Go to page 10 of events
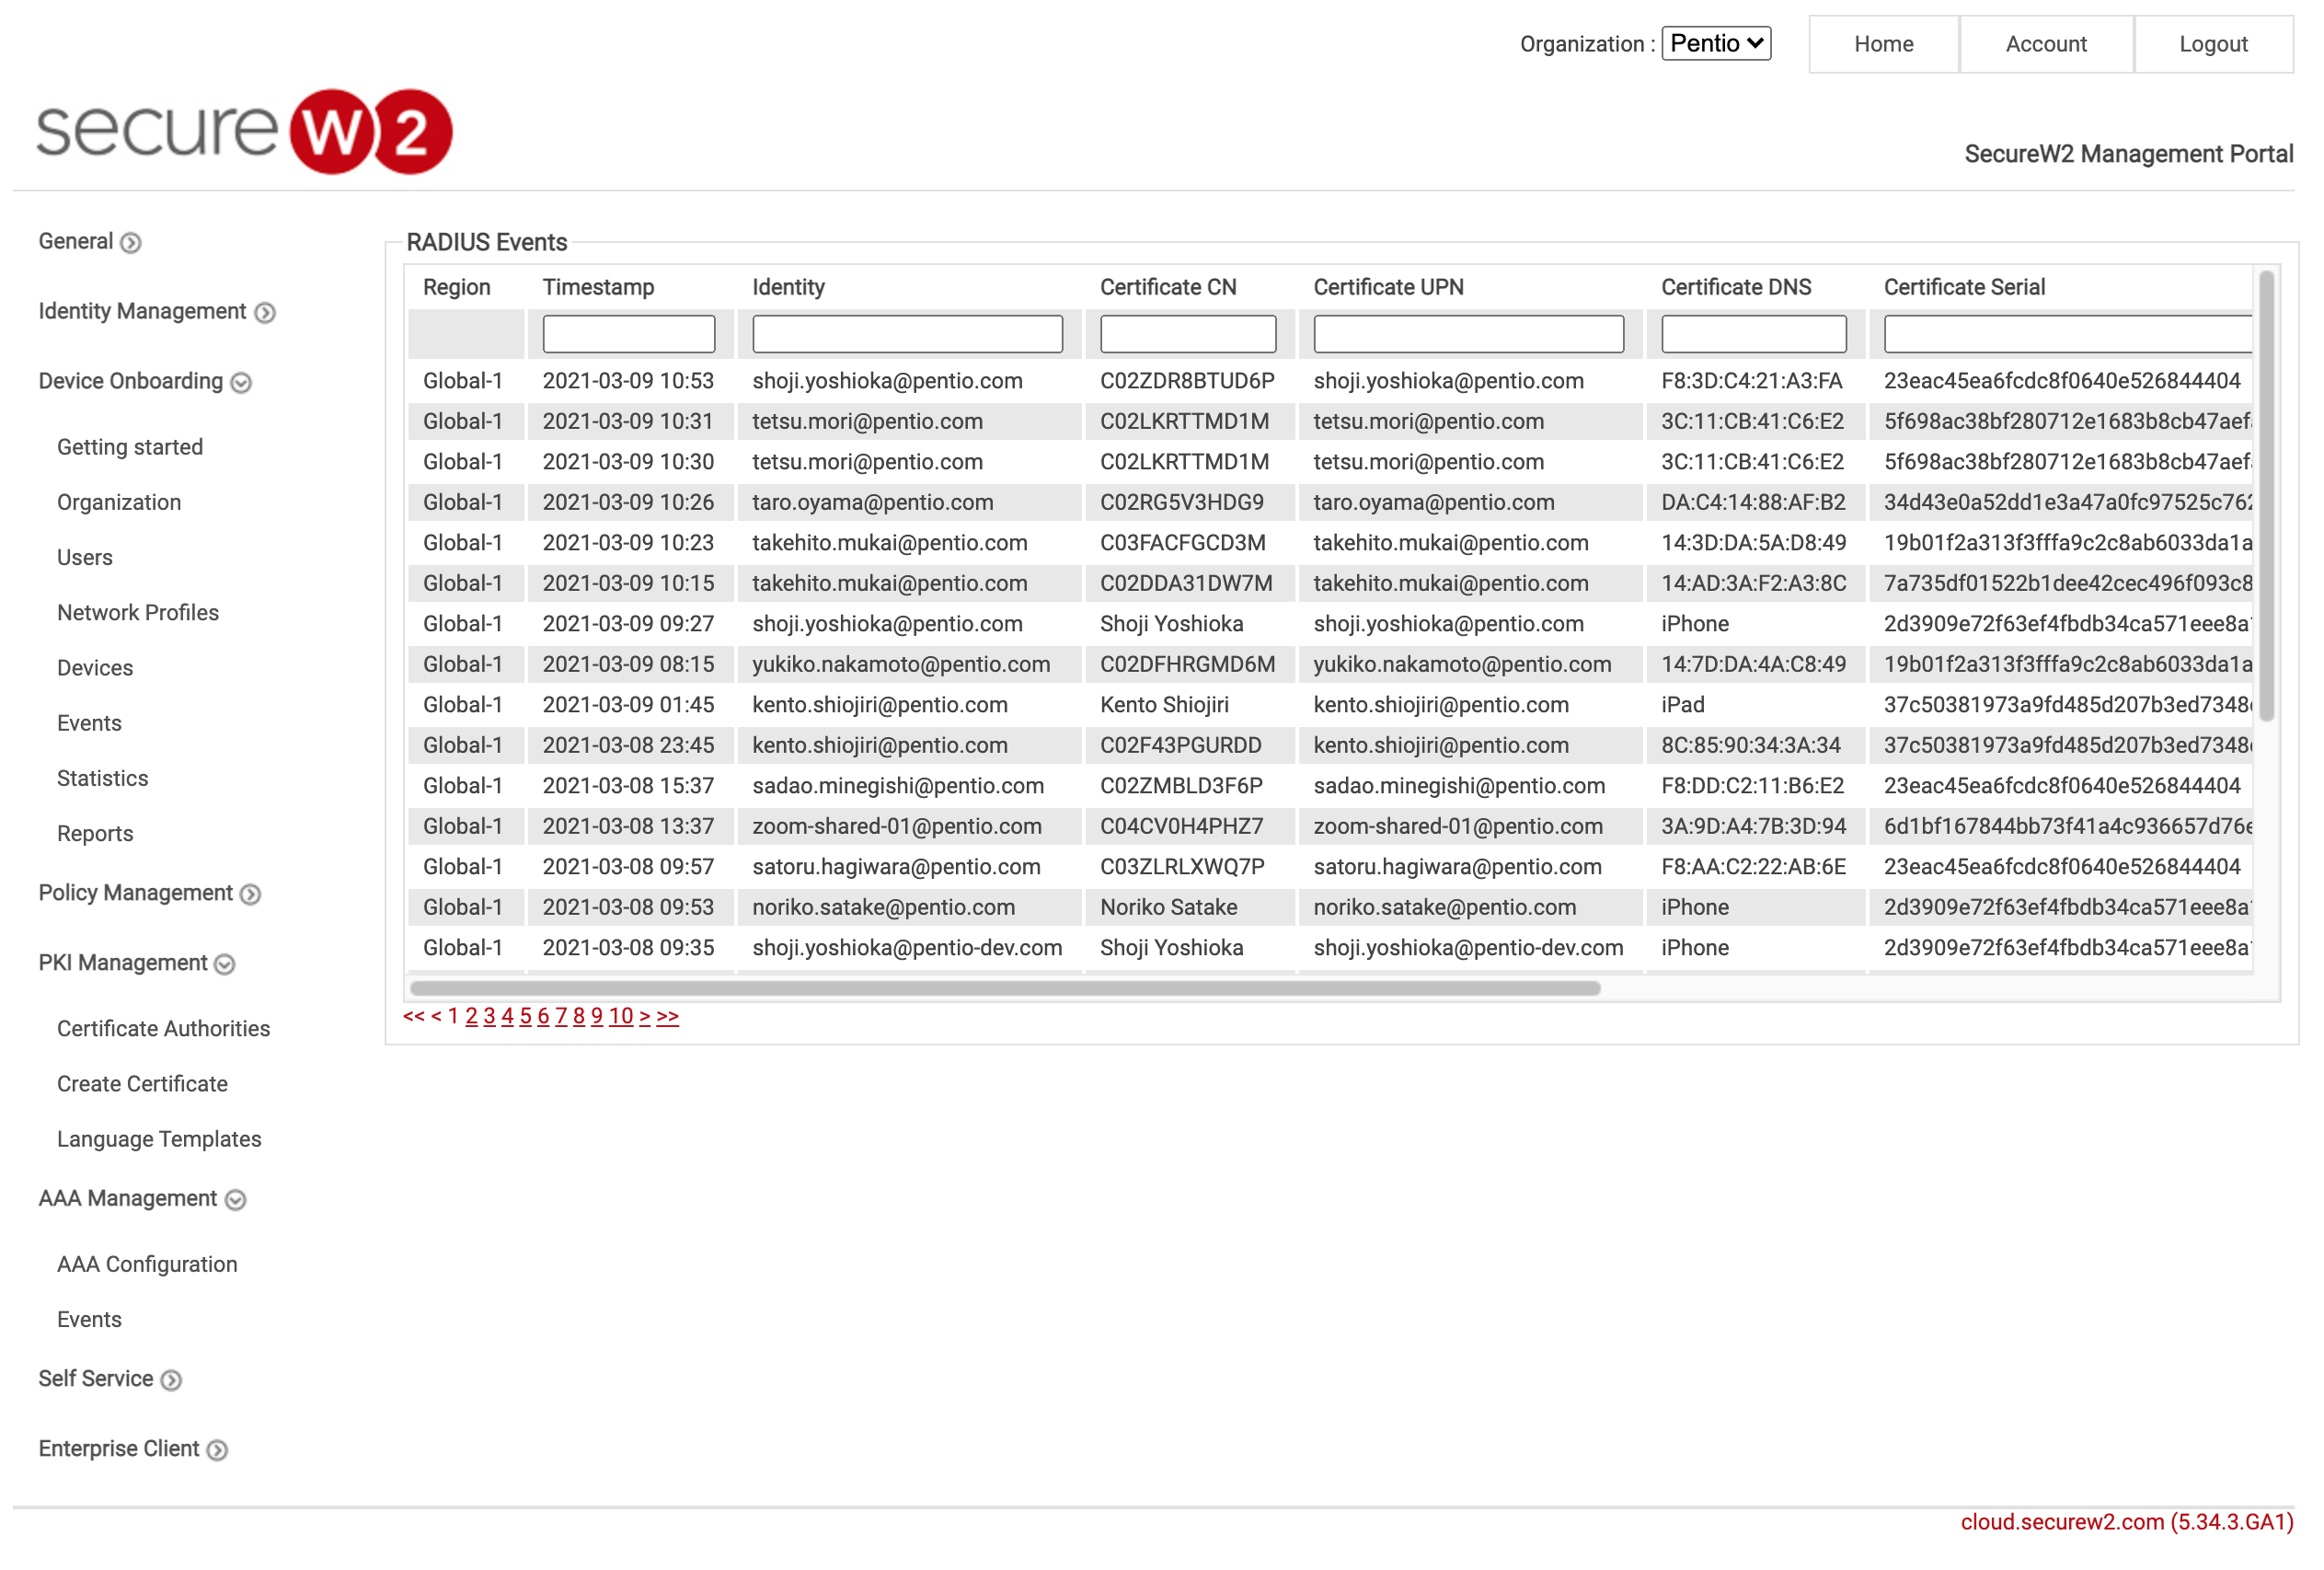 click(621, 1016)
